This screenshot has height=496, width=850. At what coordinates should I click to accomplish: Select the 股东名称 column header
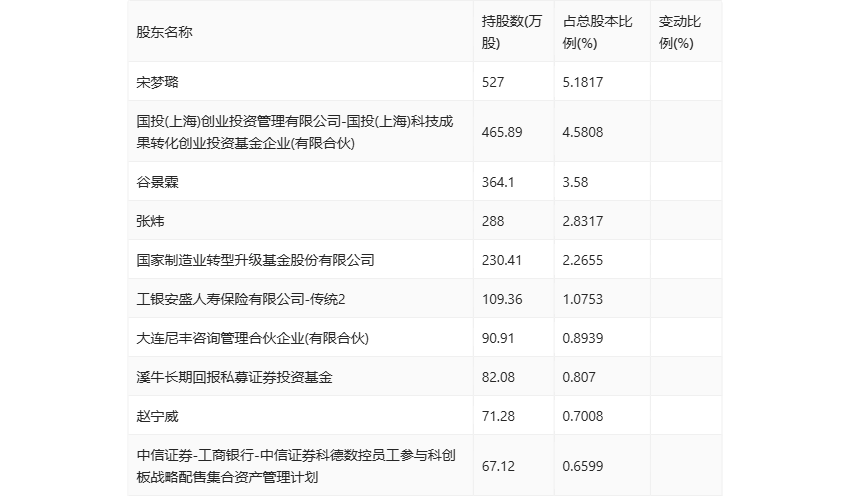(164, 32)
